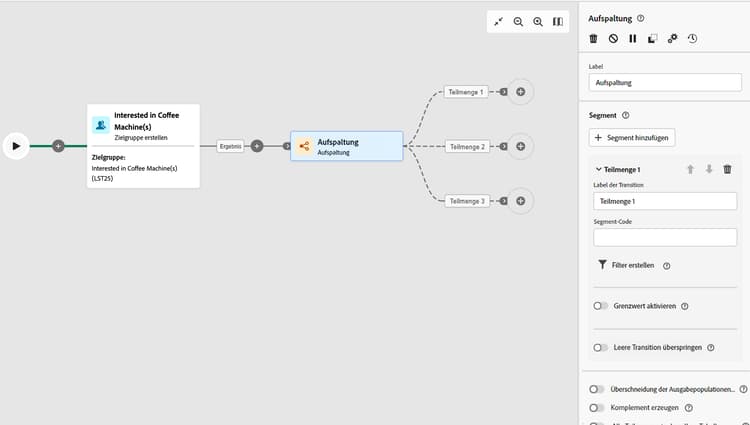Enable the Grenzwert aktivieren toggle
Viewport: 750px width, 425px height.
[x=600, y=306]
